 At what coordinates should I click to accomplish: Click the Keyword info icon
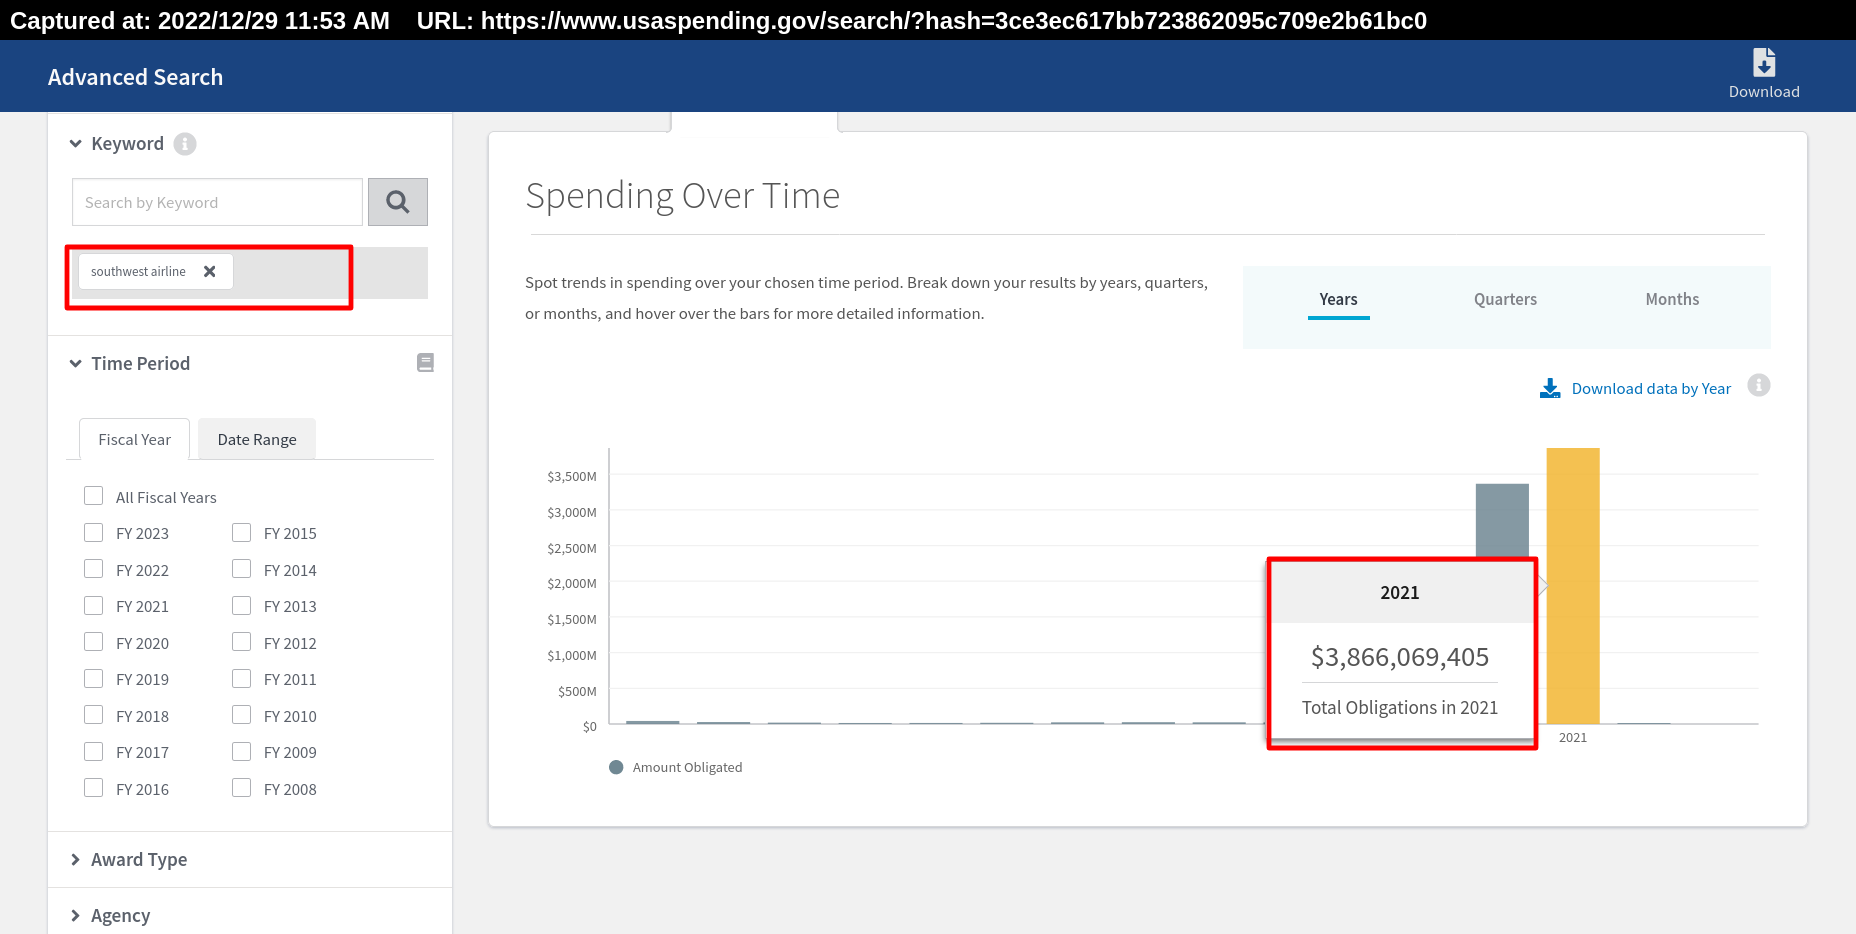pos(185,144)
